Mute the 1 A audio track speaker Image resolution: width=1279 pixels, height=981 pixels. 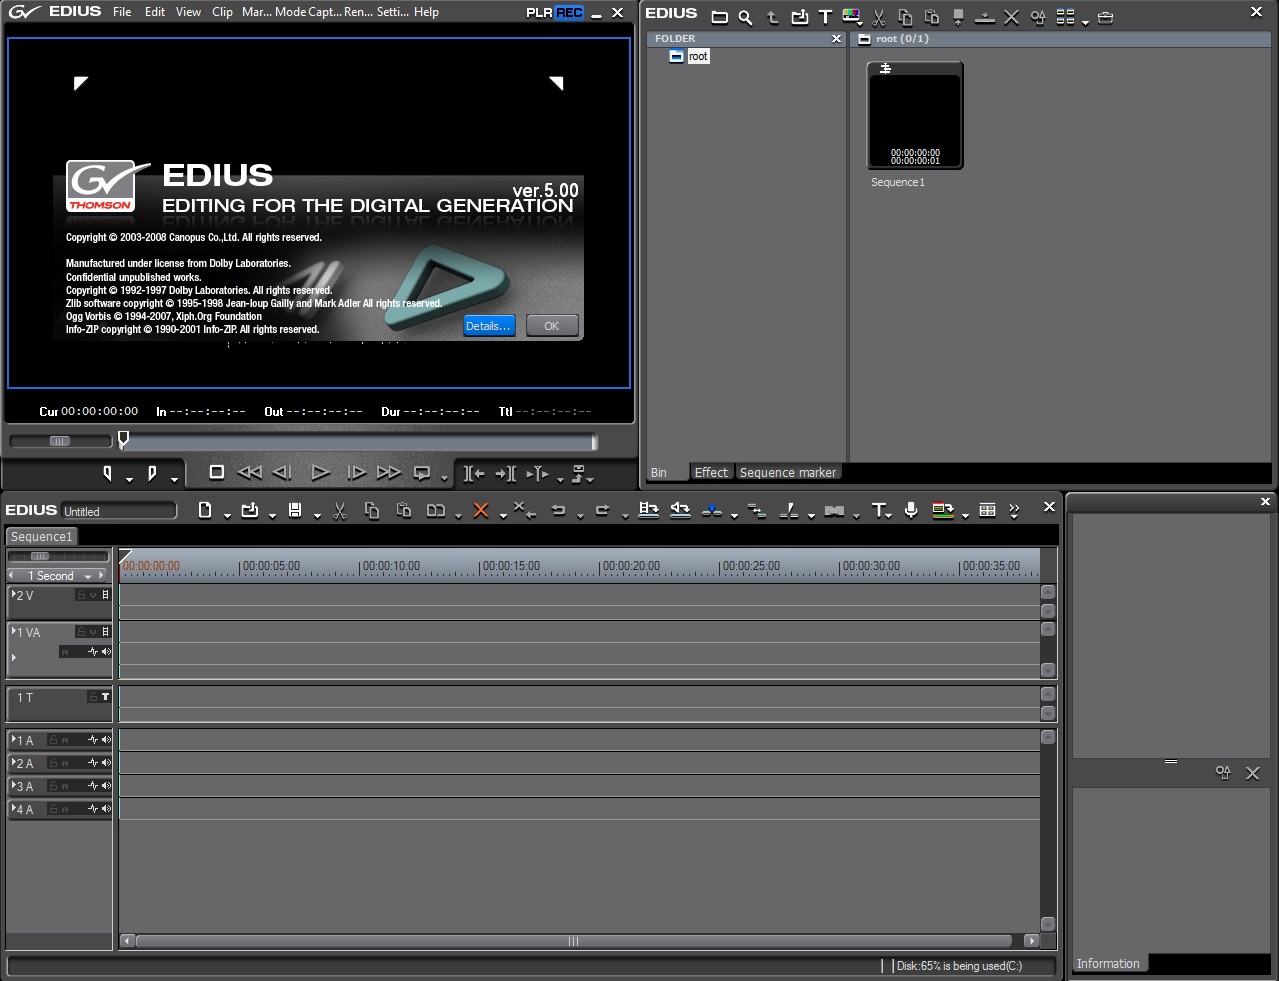(x=106, y=740)
